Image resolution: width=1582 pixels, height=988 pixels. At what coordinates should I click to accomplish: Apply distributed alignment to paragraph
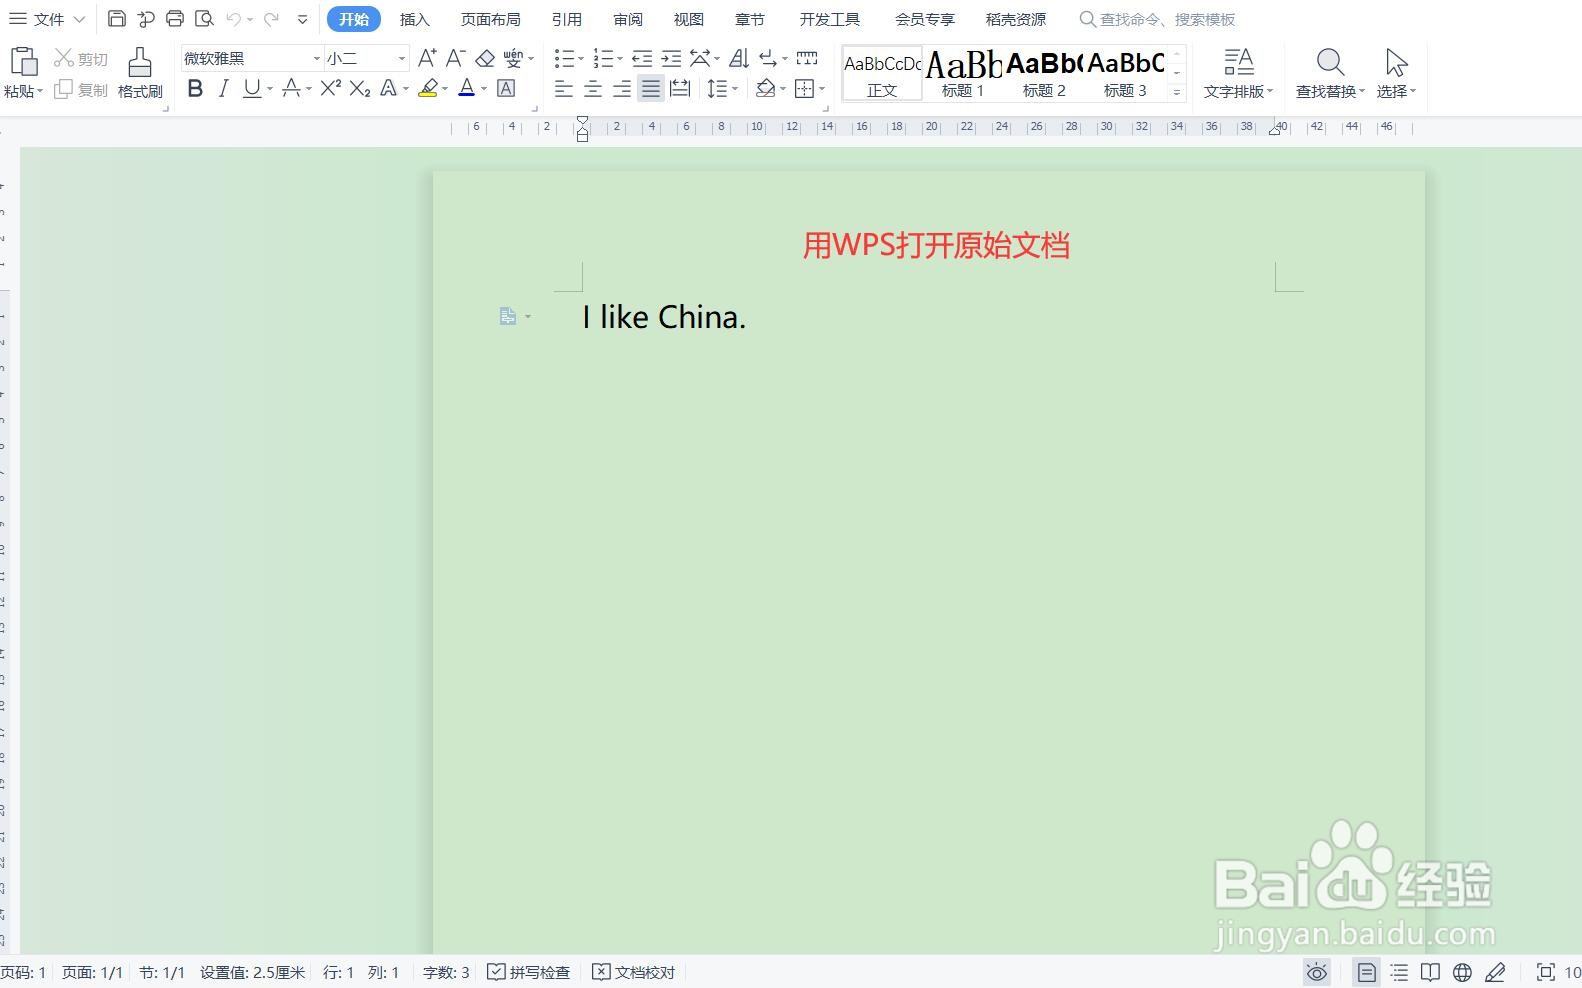(x=680, y=89)
